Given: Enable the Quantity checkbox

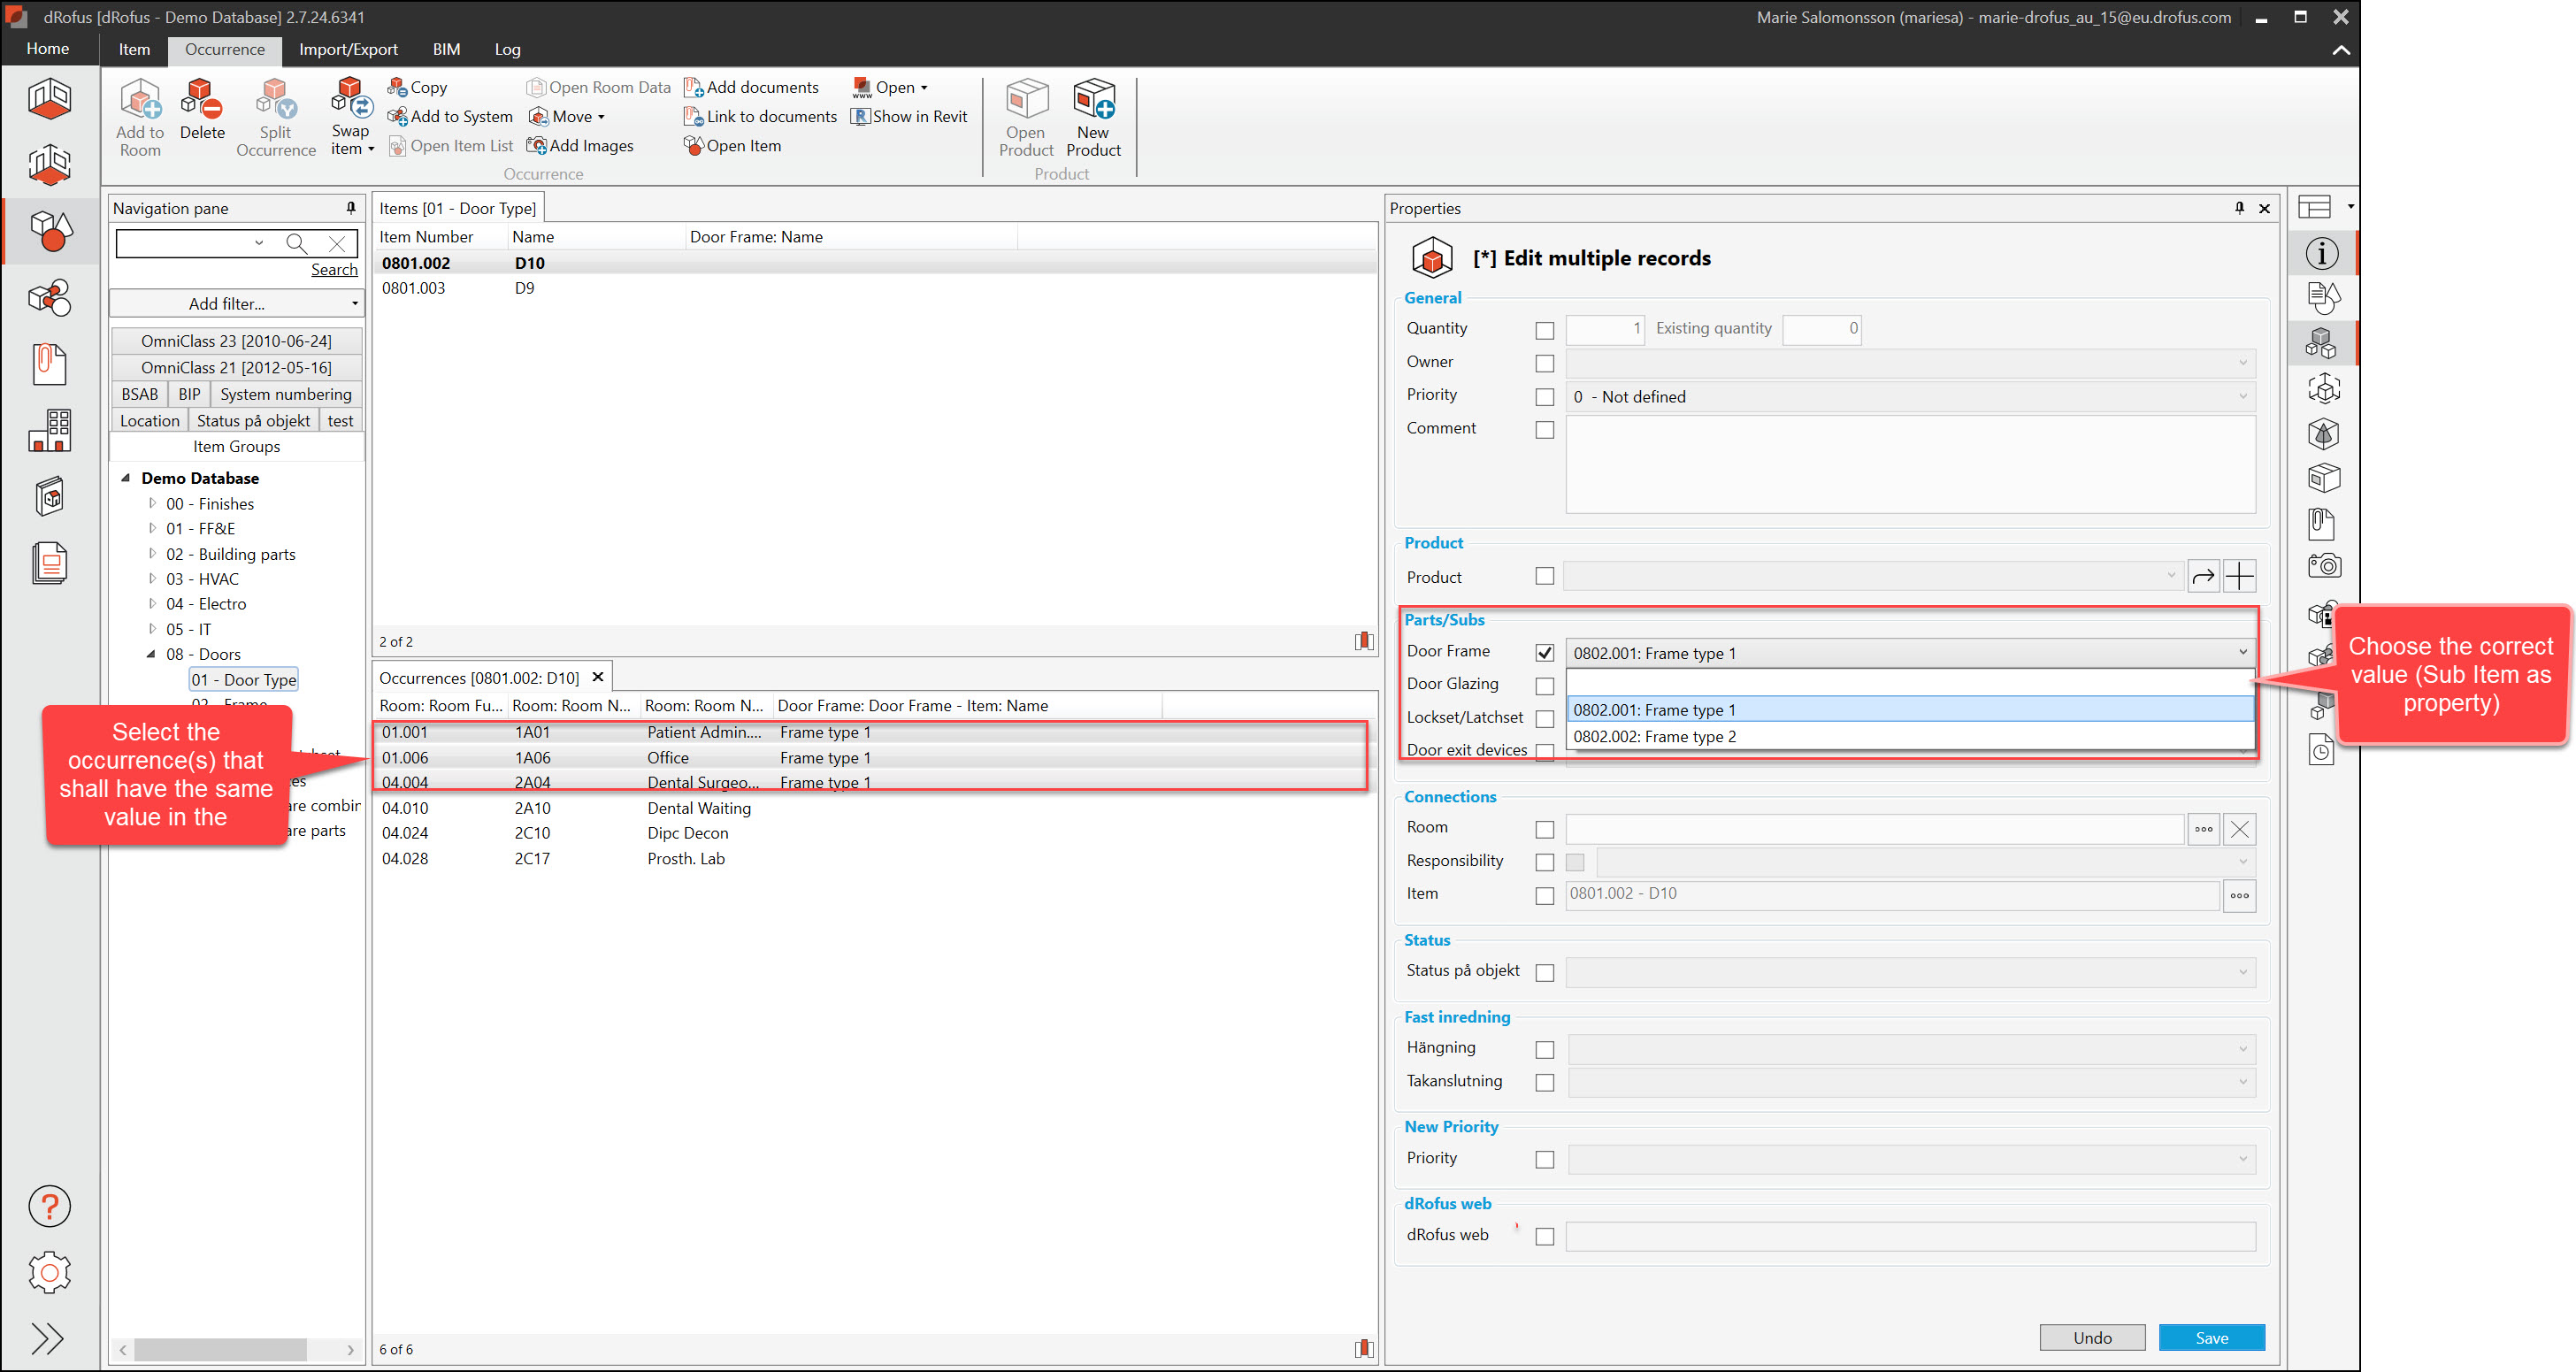Looking at the screenshot, I should (1544, 330).
